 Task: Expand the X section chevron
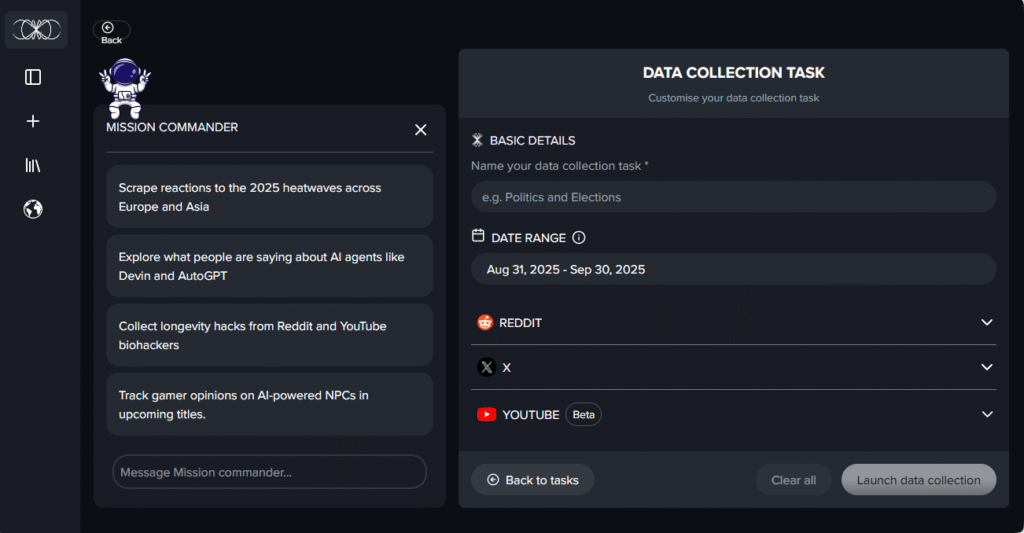coord(986,367)
